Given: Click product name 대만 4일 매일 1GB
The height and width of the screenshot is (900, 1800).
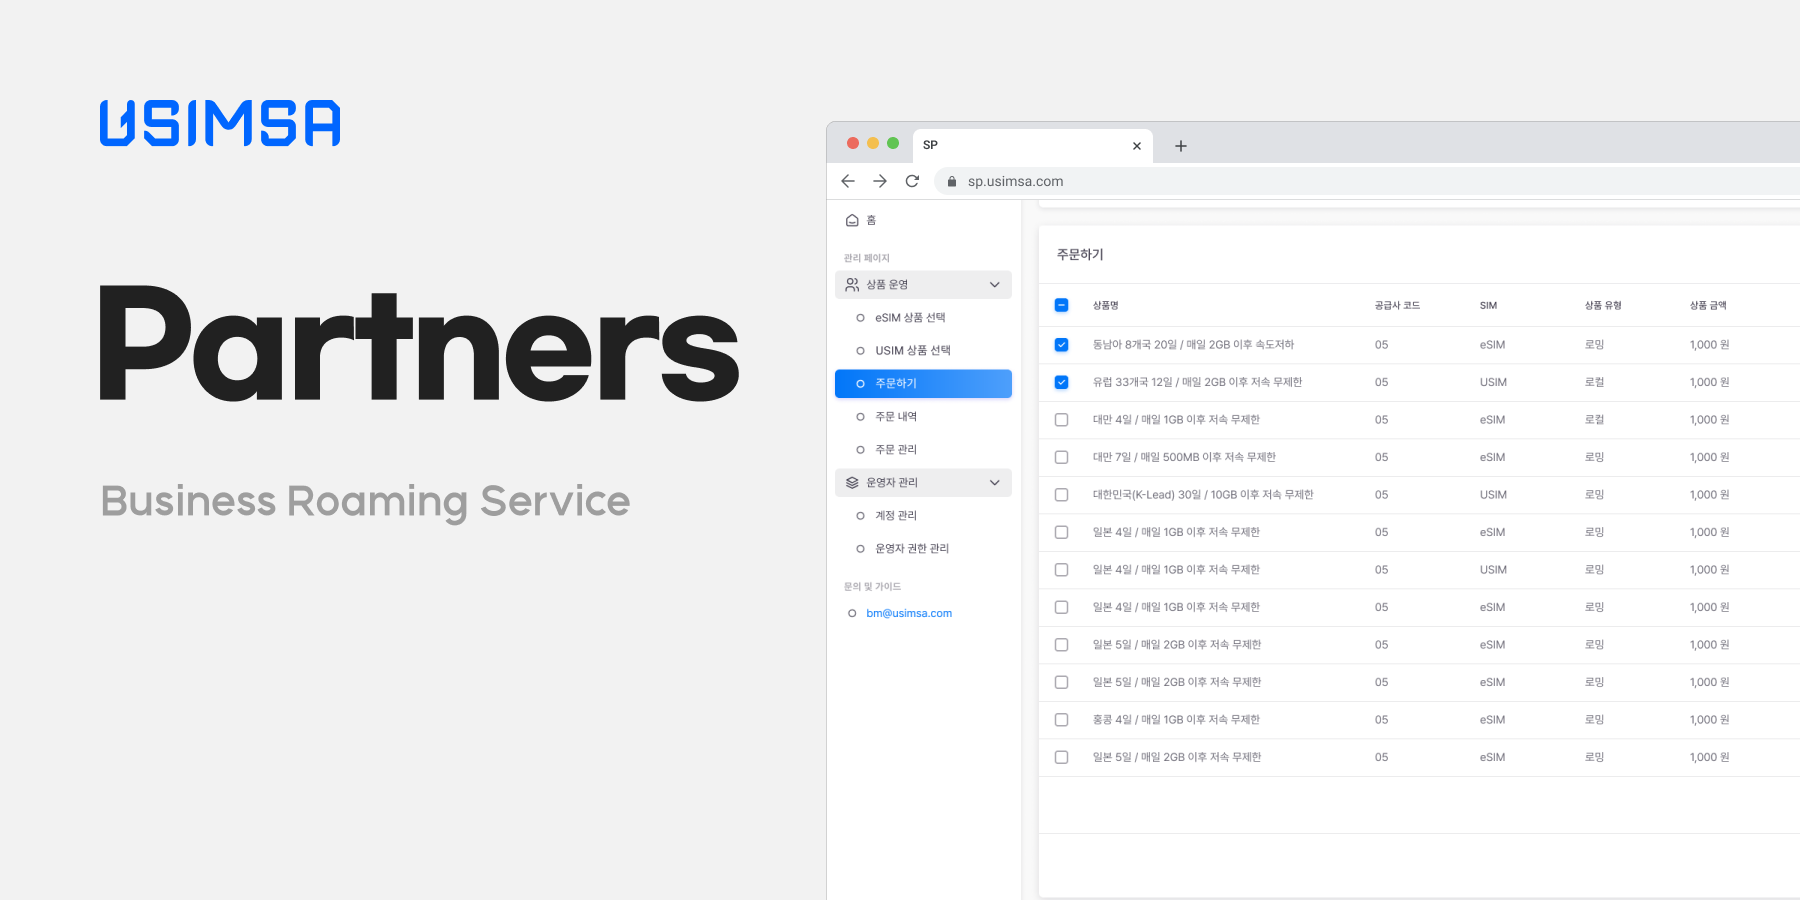Looking at the screenshot, I should [x=1176, y=420].
